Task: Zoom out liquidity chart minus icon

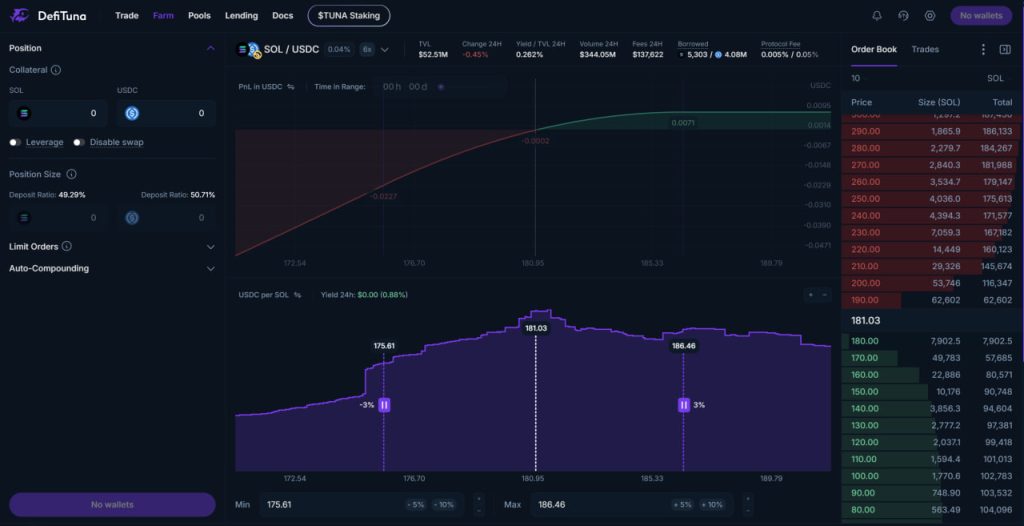Action: 824,295
